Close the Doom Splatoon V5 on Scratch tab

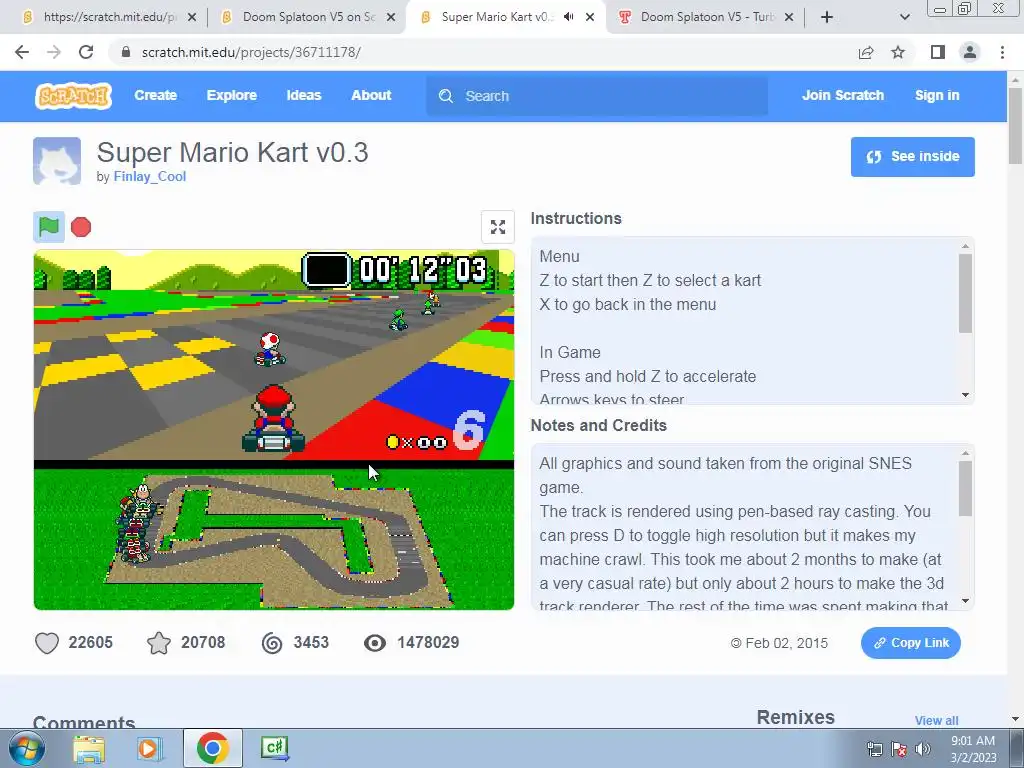(x=391, y=17)
